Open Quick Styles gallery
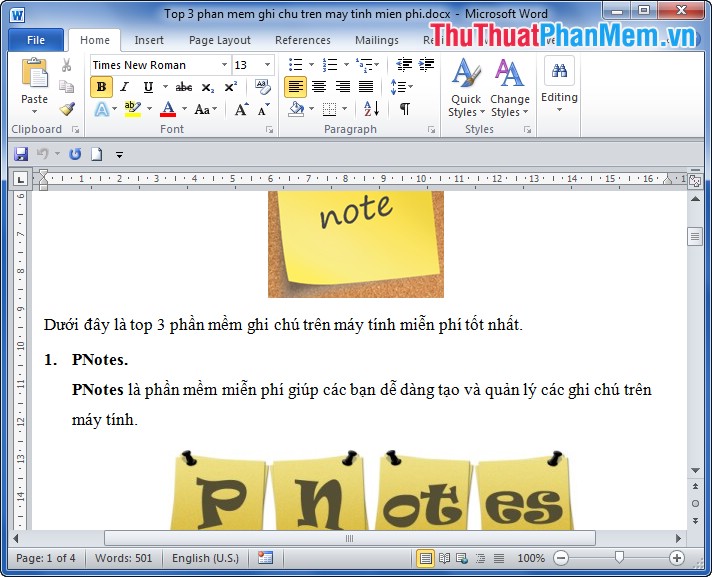The height and width of the screenshot is (577, 712). [466, 87]
